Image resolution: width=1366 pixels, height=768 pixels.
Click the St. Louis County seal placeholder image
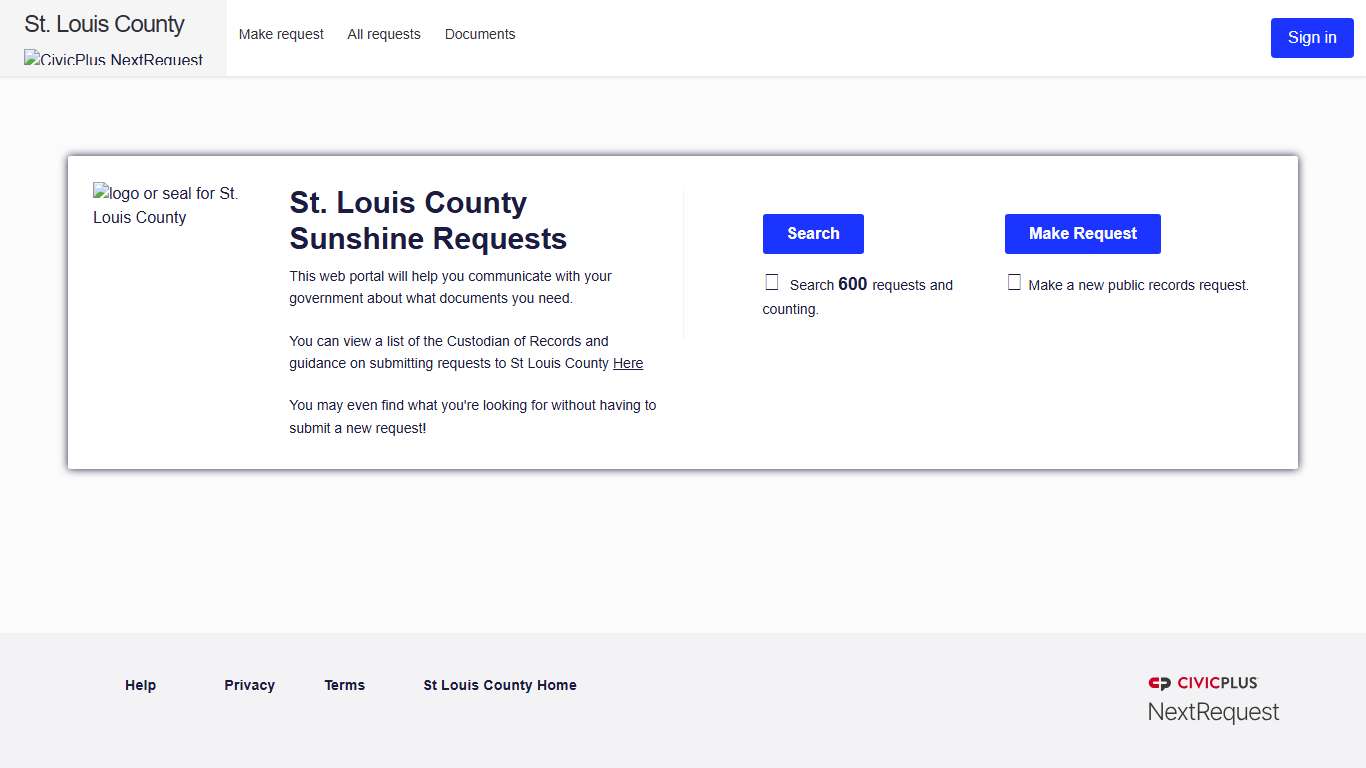(x=165, y=205)
